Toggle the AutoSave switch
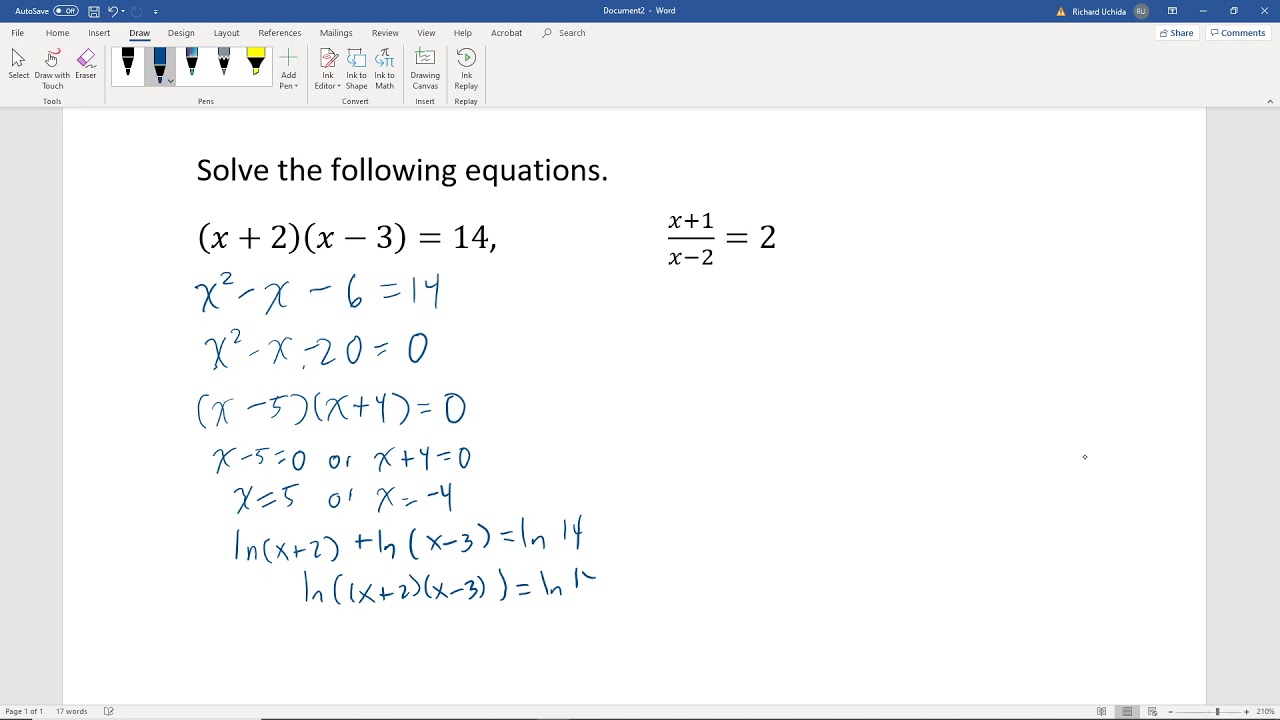Image resolution: width=1280 pixels, height=720 pixels. [66, 11]
